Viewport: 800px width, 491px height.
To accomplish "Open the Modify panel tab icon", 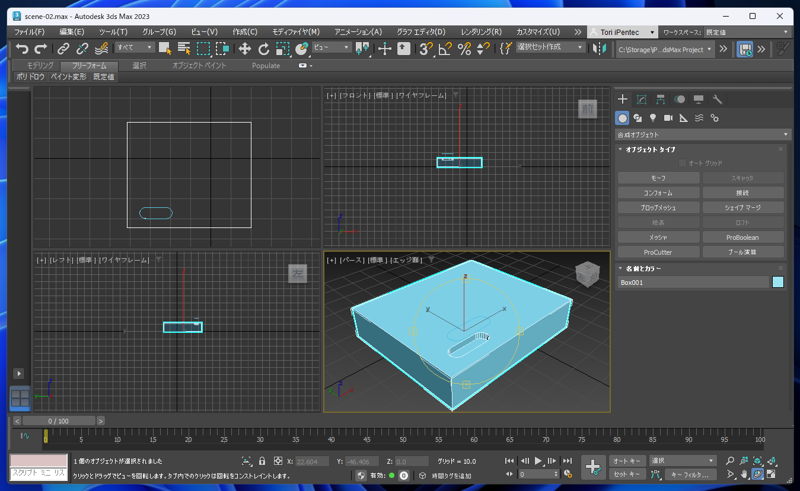I will point(642,99).
